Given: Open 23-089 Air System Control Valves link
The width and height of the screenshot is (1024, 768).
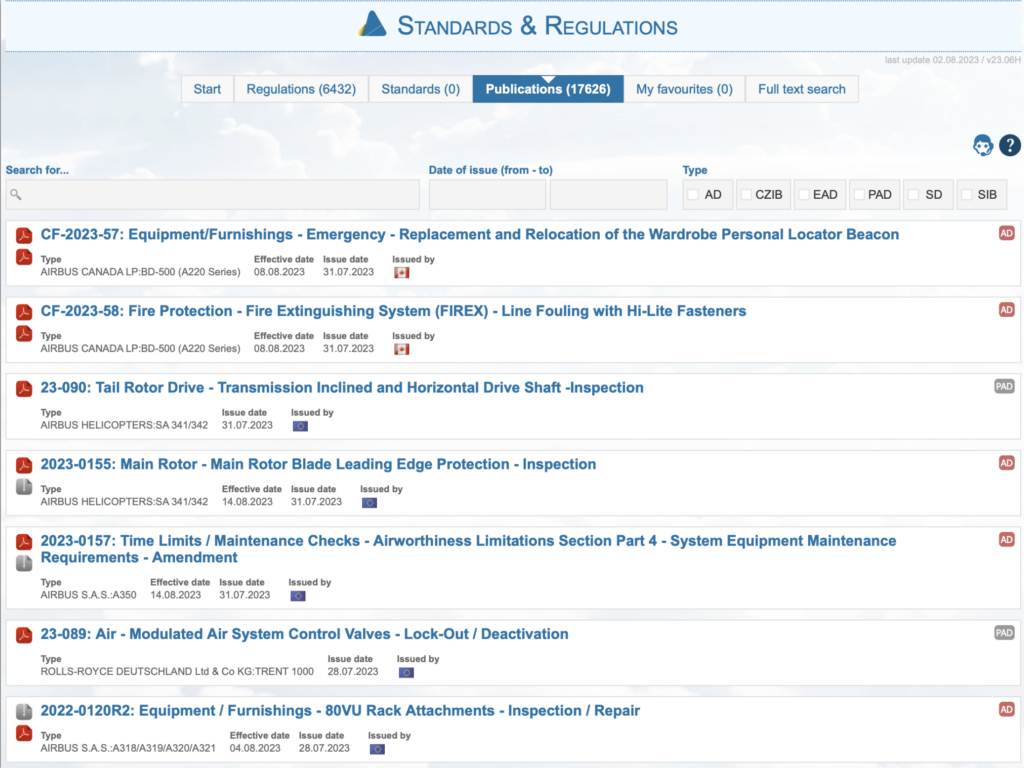Looking at the screenshot, I should click(304, 634).
